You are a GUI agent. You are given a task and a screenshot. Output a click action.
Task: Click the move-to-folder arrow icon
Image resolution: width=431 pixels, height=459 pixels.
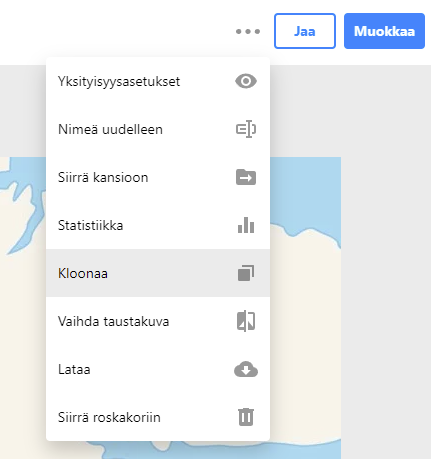point(246,177)
